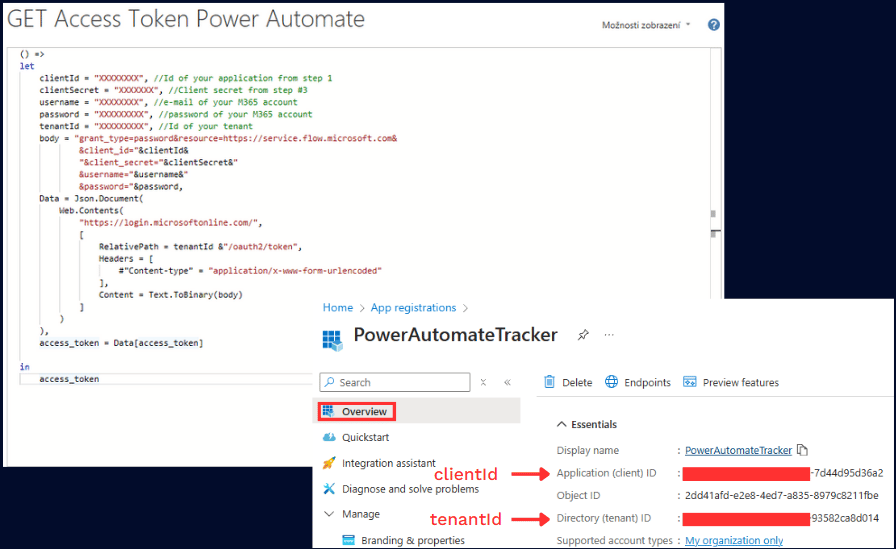Screen dimensions: 896x549
Task: Click the Integration assistant rocket icon
Action: coord(329,463)
